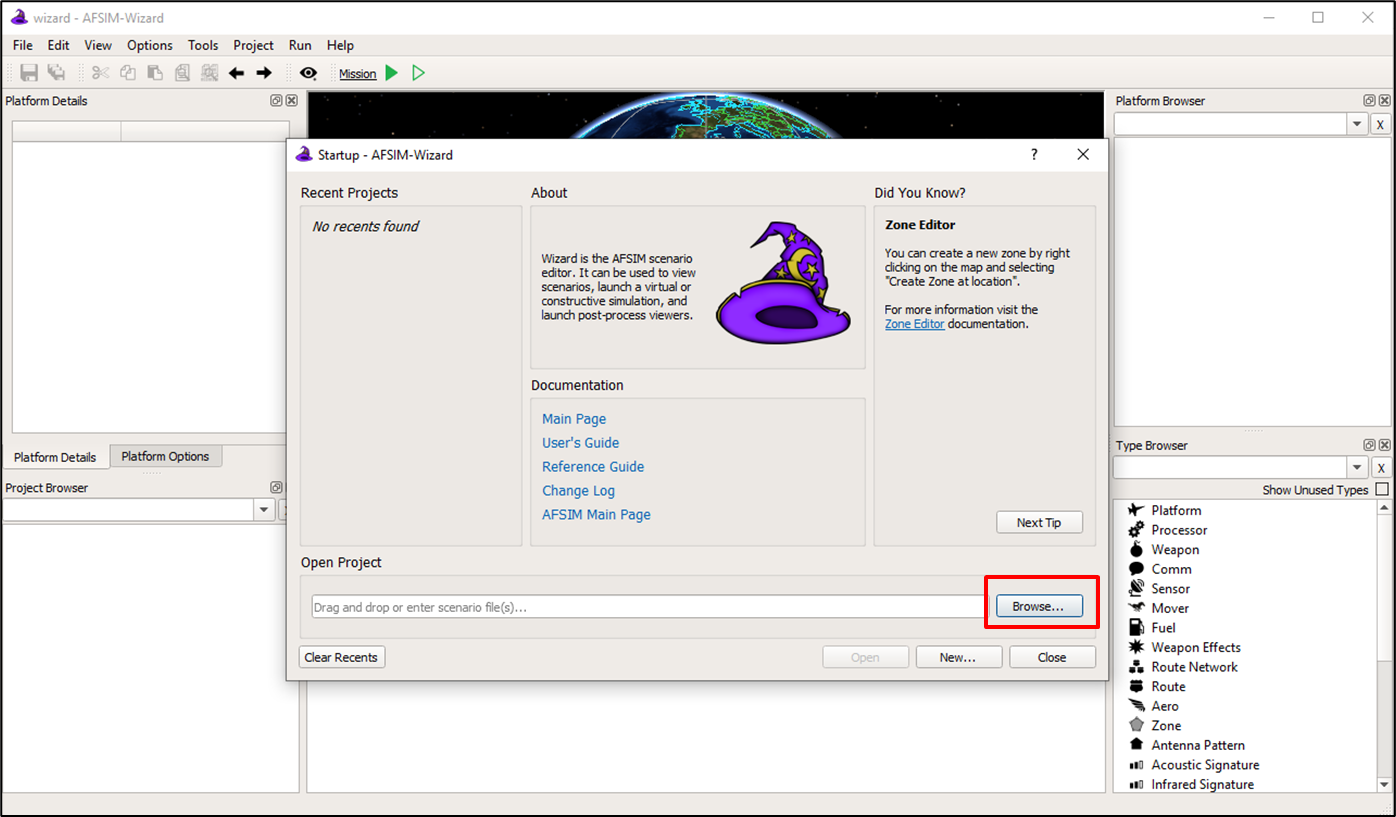1396x817 pixels.
Task: Float the Project Browser panel
Action: point(276,488)
